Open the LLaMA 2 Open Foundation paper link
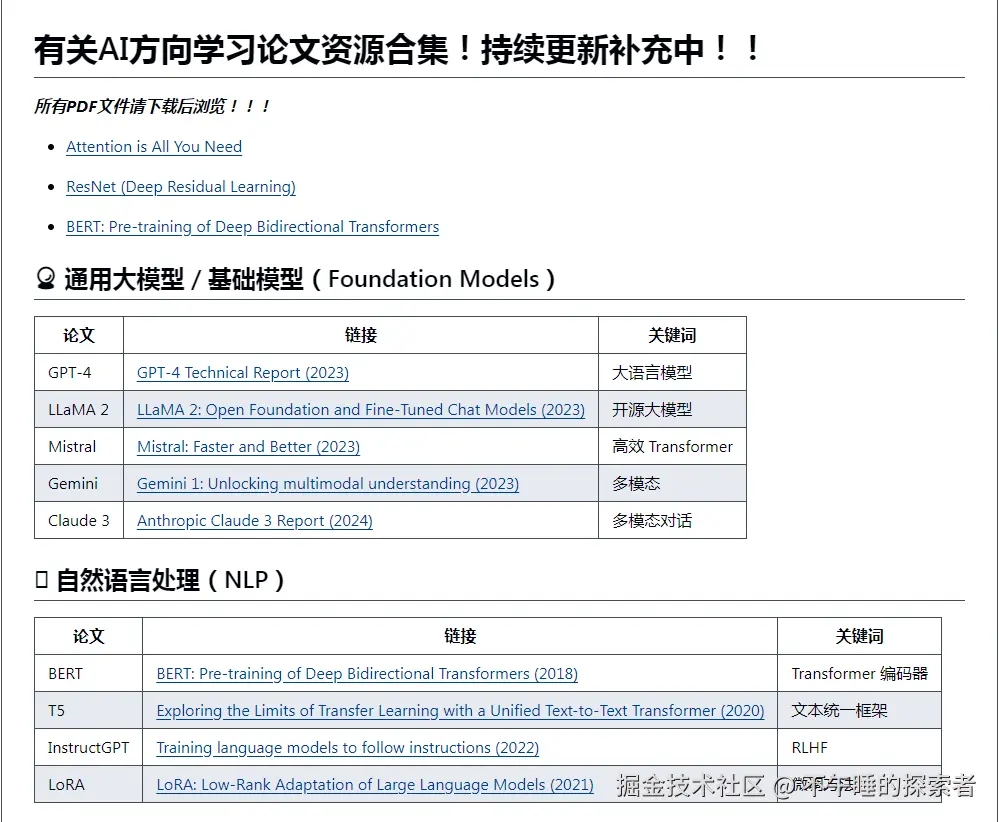The width and height of the screenshot is (999, 822). [x=360, y=409]
